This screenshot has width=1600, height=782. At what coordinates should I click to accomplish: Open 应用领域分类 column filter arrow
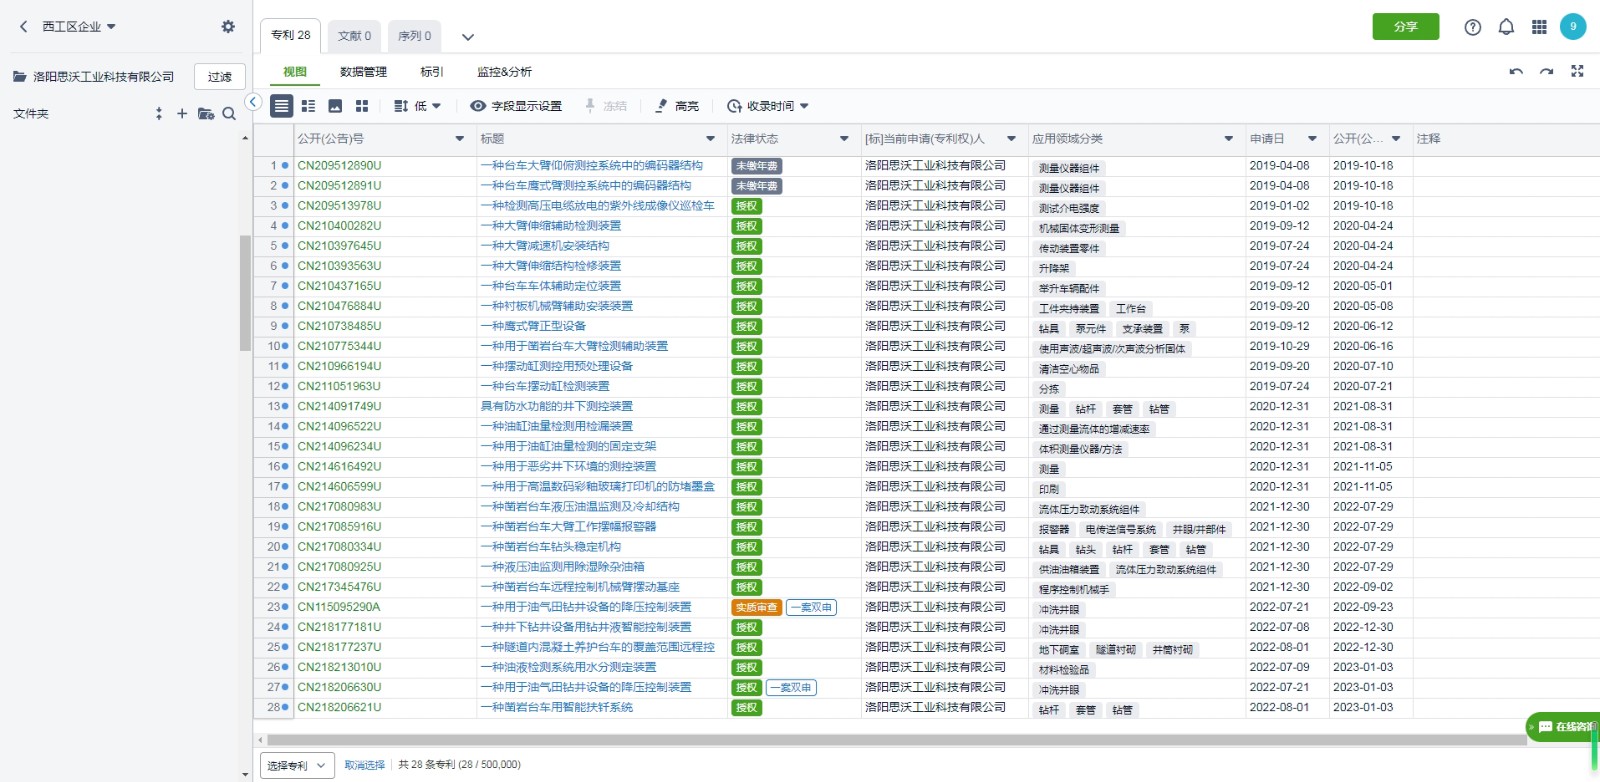[x=1229, y=139]
